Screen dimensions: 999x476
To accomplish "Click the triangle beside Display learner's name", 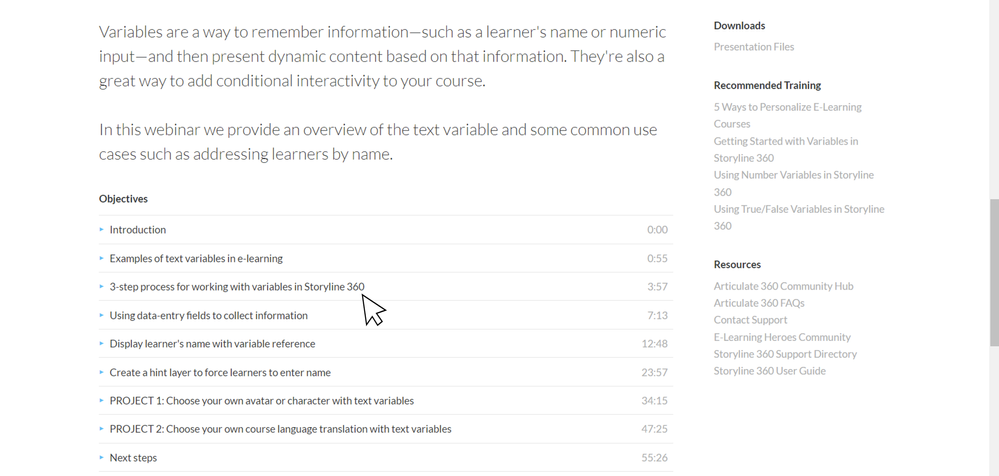I will pos(102,344).
